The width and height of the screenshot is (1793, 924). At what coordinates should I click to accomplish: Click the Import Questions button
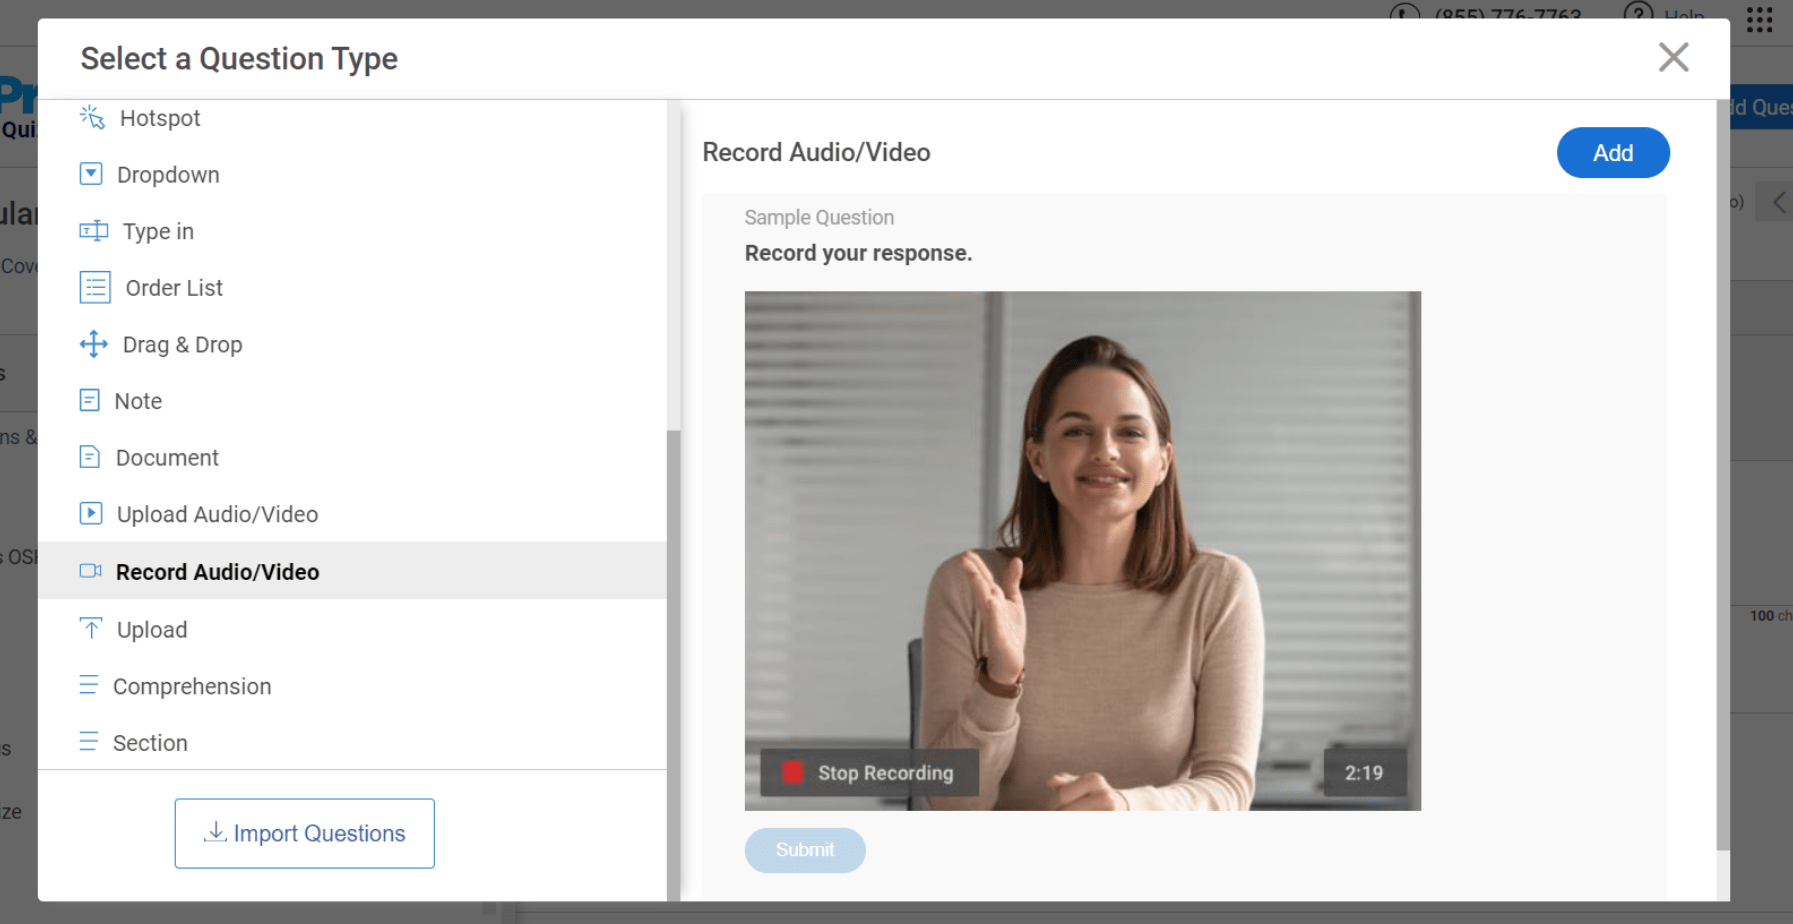304,833
